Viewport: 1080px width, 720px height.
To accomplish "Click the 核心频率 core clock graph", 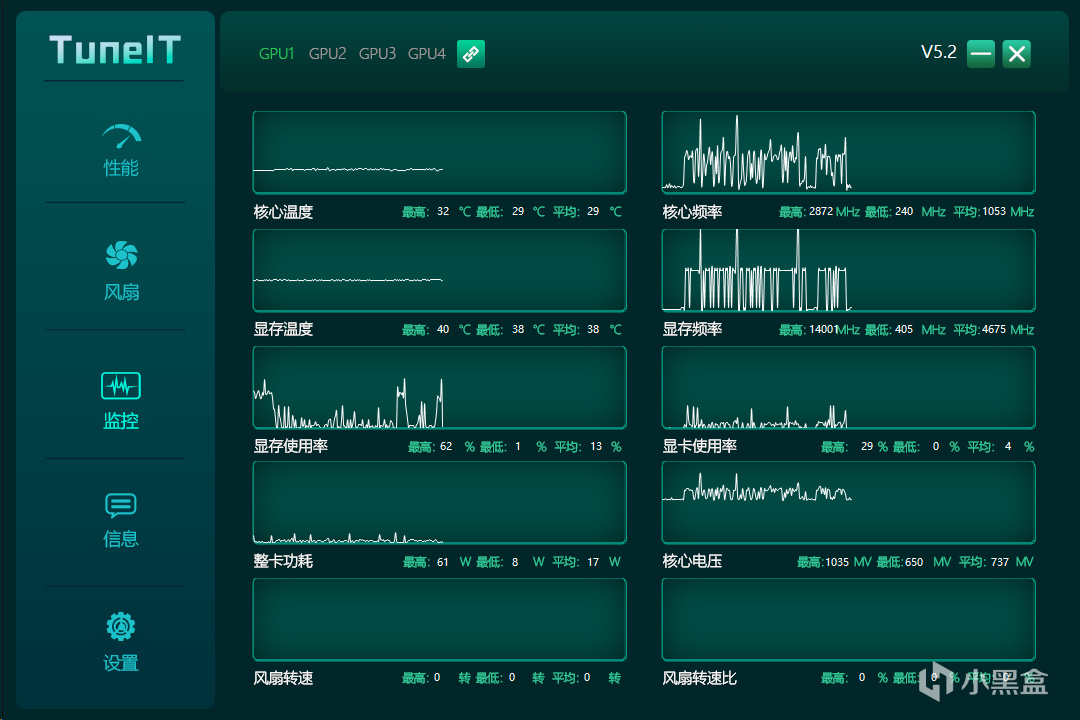I will 848,152.
